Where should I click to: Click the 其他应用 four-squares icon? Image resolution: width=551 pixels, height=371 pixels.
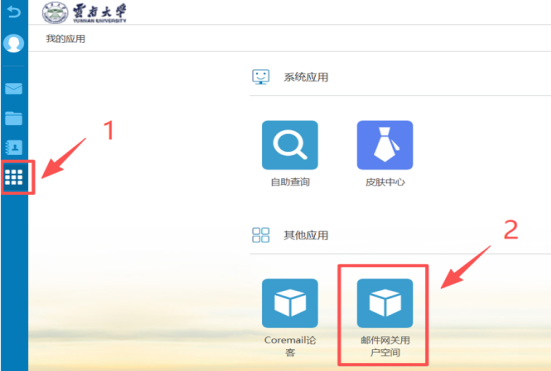coord(261,235)
